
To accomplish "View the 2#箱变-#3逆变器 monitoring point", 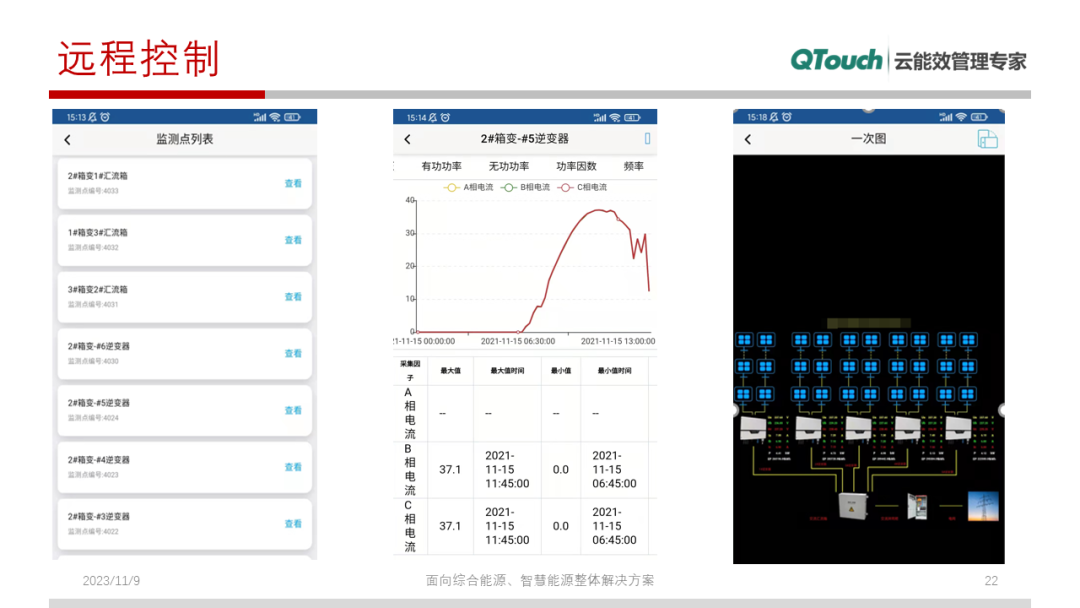I will (293, 524).
